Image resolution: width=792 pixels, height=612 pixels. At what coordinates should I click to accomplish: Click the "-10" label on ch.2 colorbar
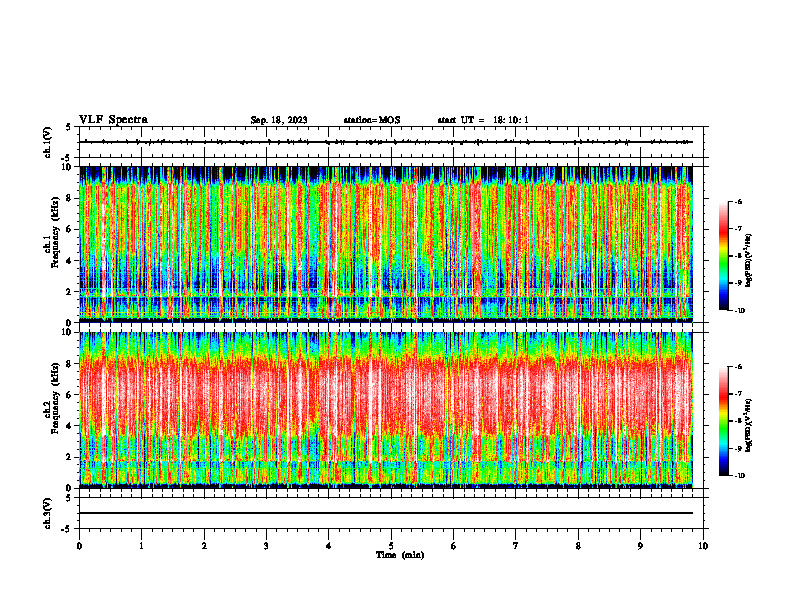[x=739, y=476]
